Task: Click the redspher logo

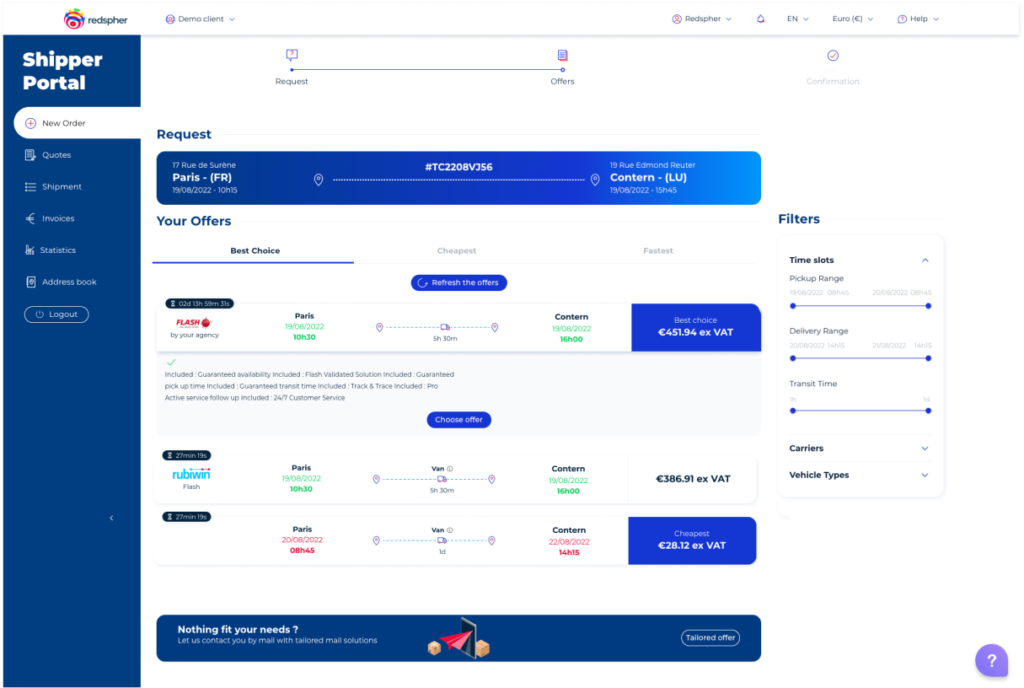Action: point(95,19)
